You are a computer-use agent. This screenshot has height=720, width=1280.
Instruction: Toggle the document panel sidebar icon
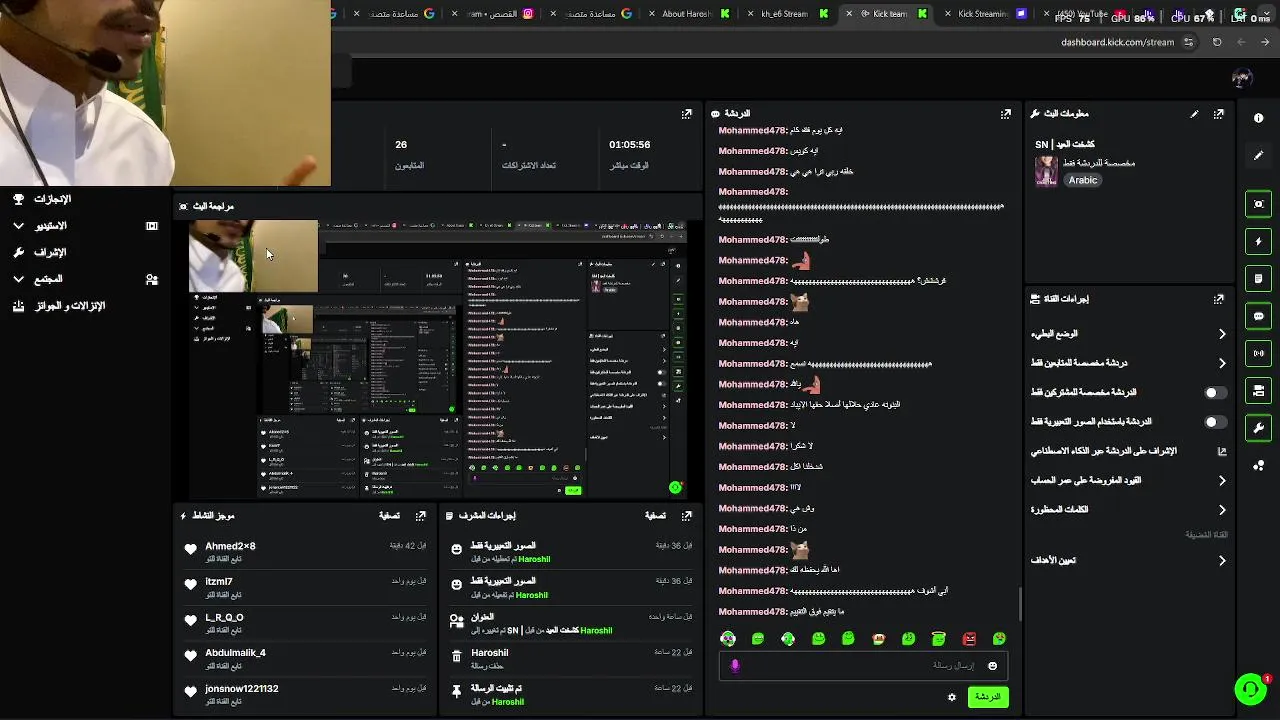1258,278
